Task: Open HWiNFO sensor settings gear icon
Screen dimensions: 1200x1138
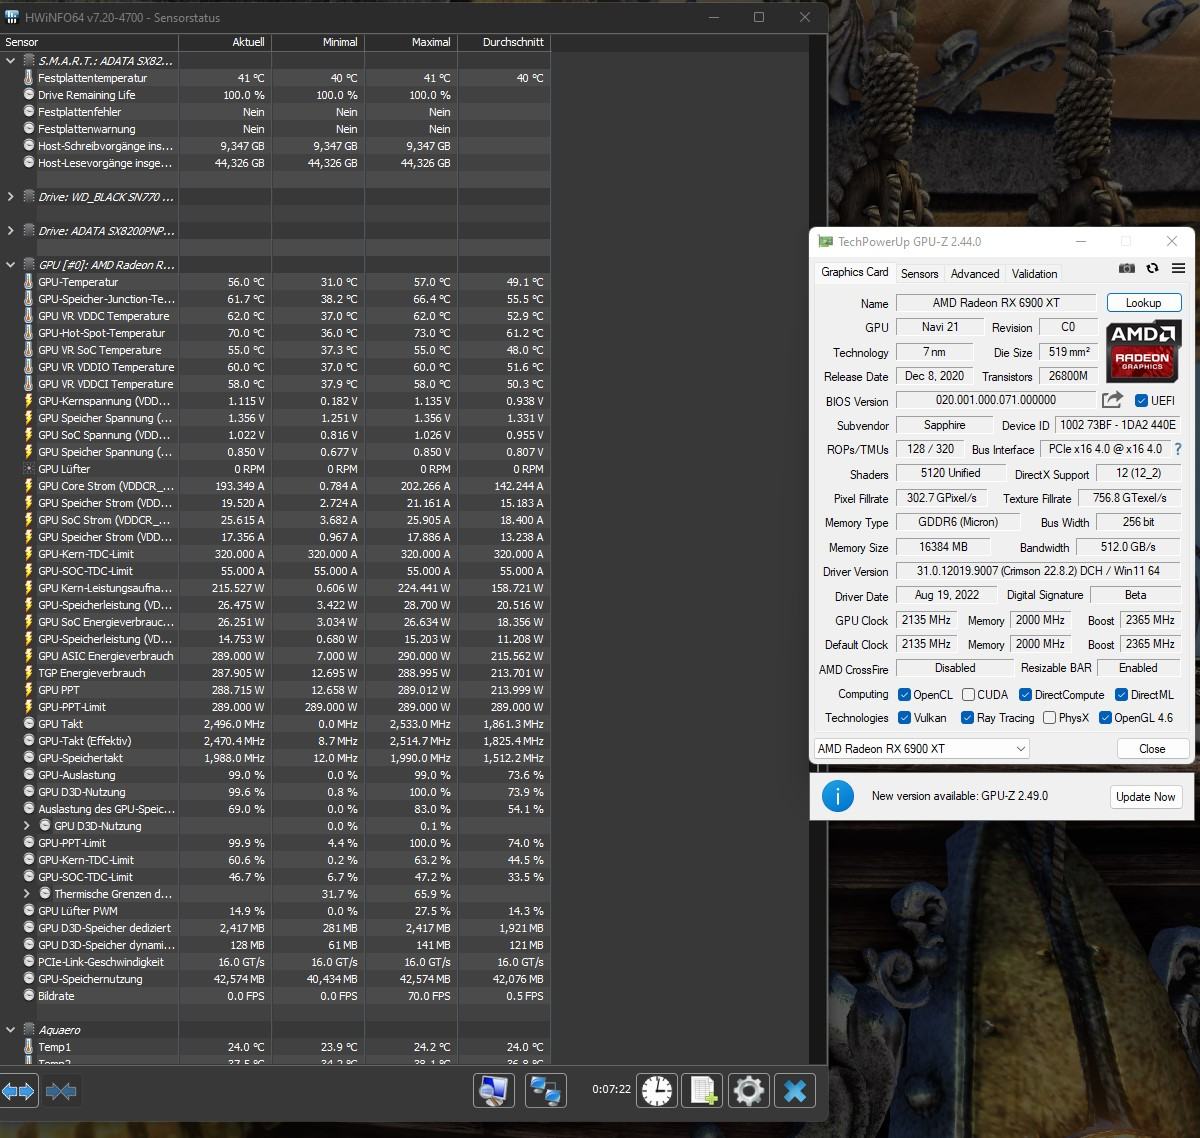Action: click(x=749, y=1090)
